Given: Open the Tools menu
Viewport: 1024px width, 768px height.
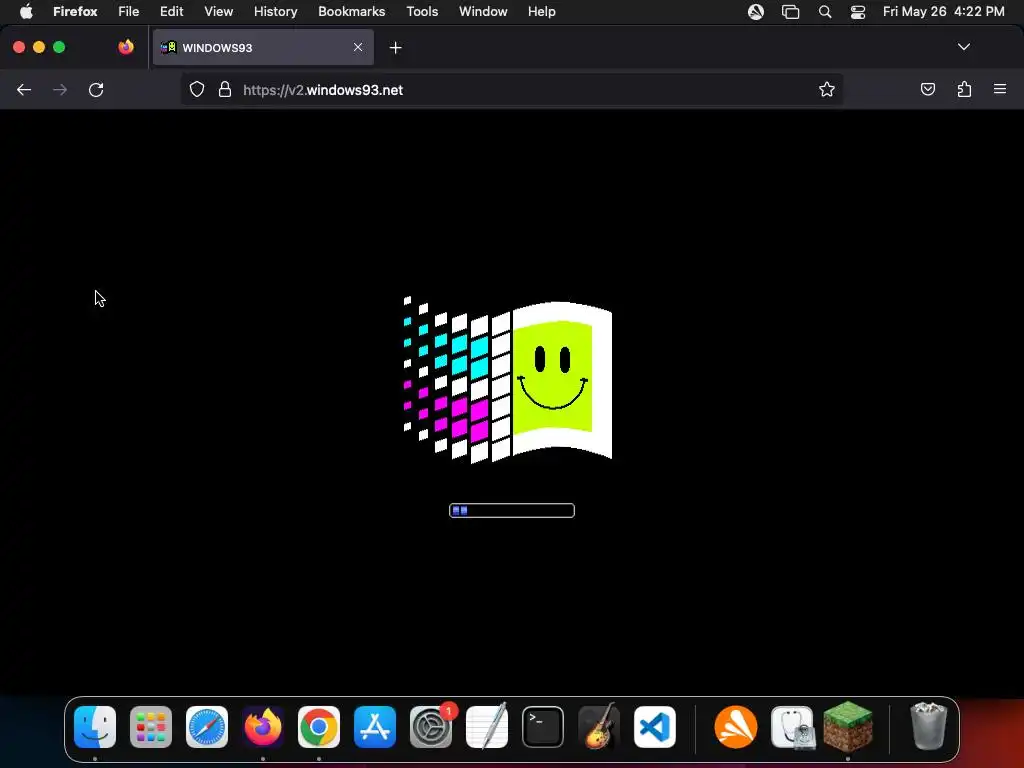Looking at the screenshot, I should point(422,11).
